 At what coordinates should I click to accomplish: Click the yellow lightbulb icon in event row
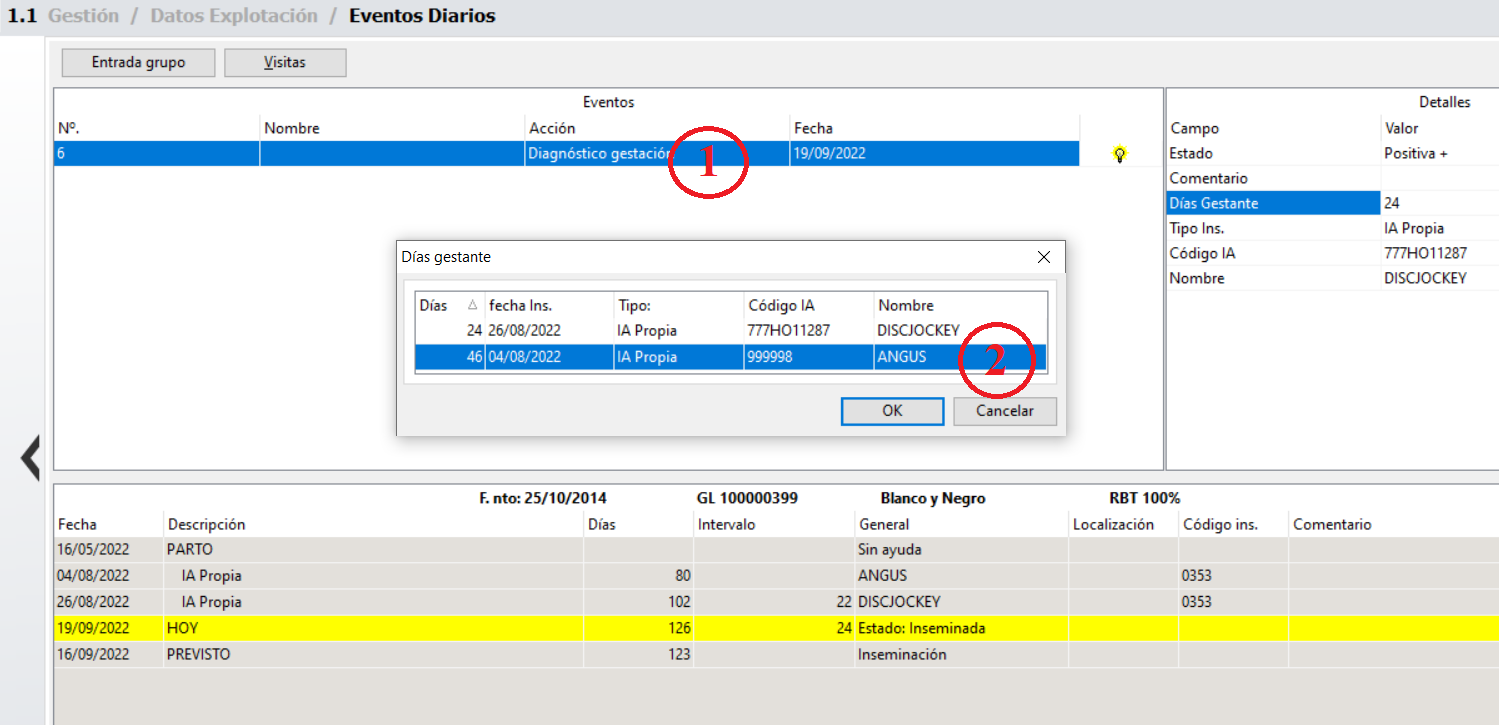[1119, 154]
